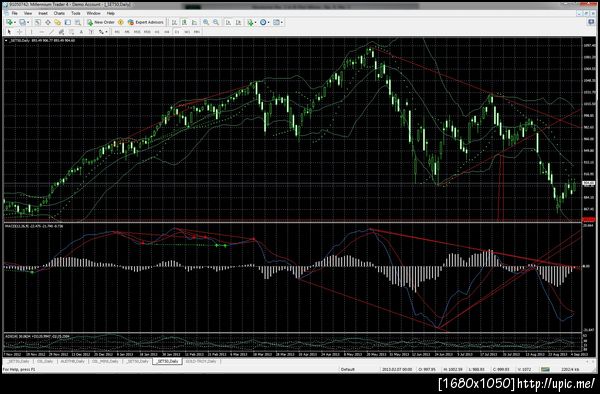Select the Crosshair tool
This screenshot has height=394, width=600.
pyautogui.click(x=20, y=32)
